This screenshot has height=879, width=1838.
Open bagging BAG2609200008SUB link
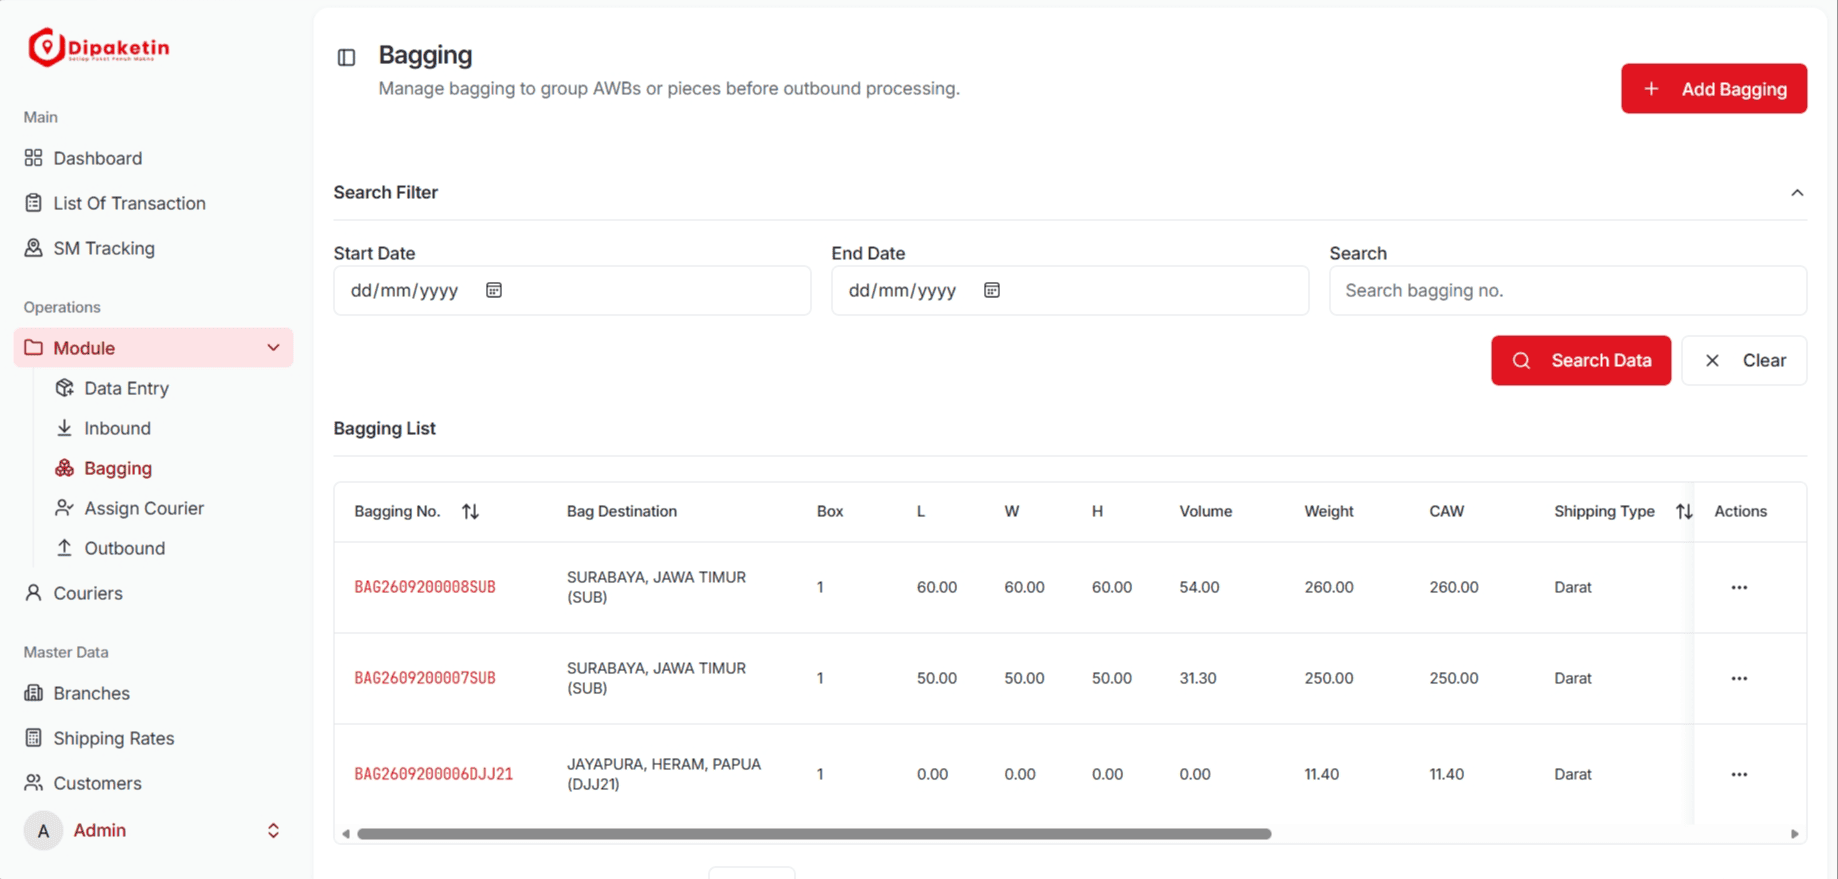click(x=425, y=587)
